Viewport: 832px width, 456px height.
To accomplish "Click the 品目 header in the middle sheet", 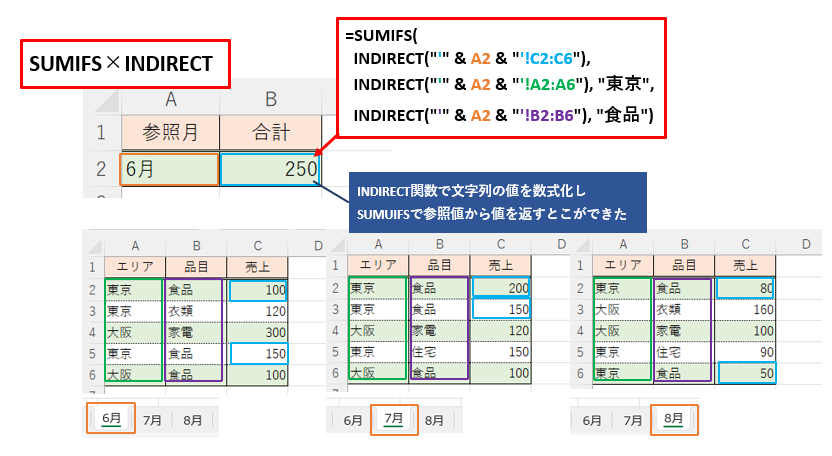I will coord(439,265).
